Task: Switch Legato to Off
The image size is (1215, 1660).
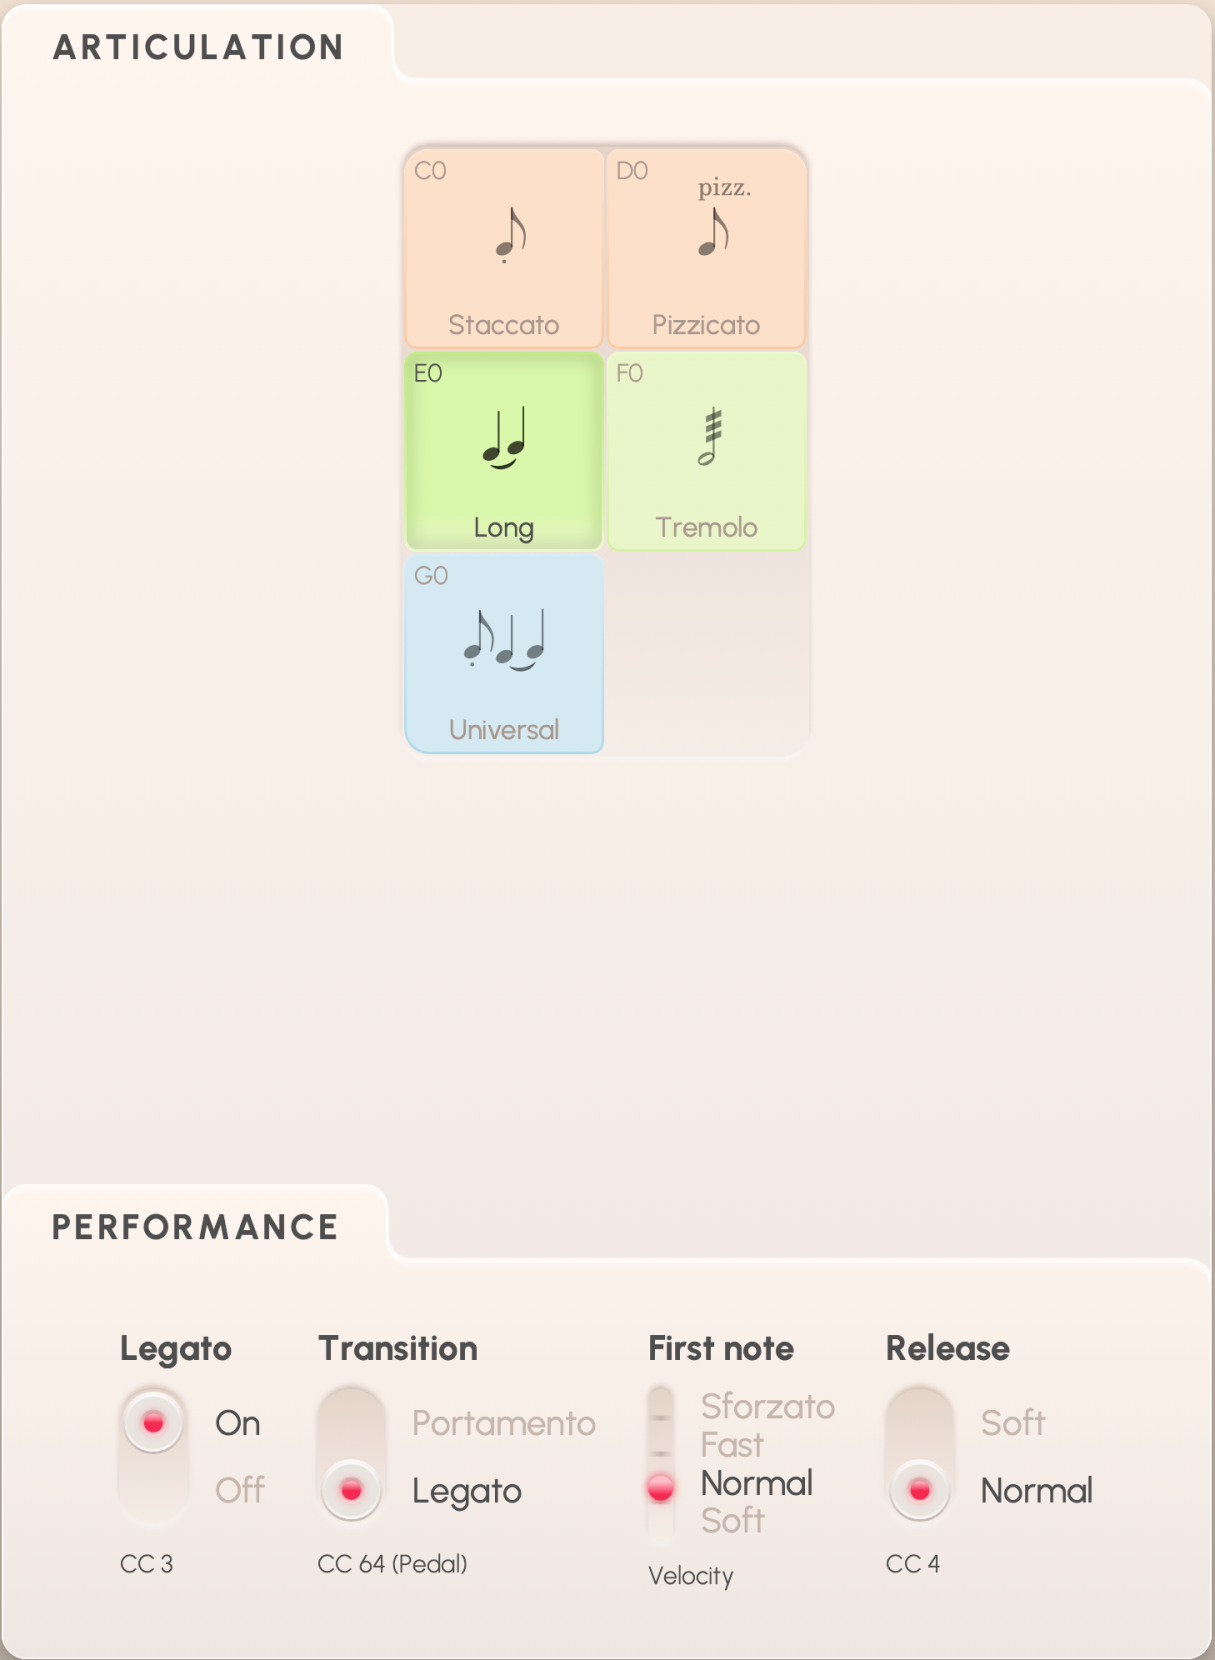Action: (x=240, y=1490)
